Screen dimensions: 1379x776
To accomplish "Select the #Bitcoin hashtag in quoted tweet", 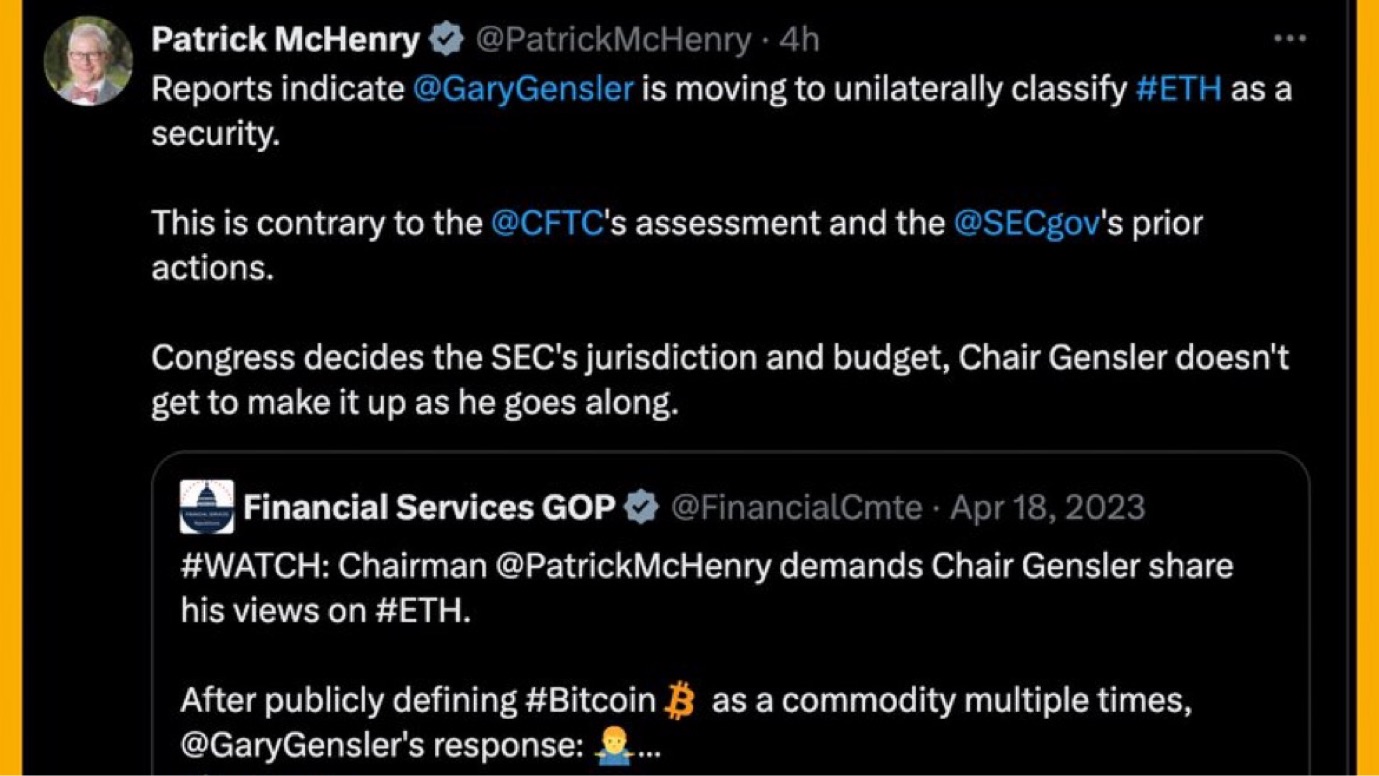I will point(590,702).
